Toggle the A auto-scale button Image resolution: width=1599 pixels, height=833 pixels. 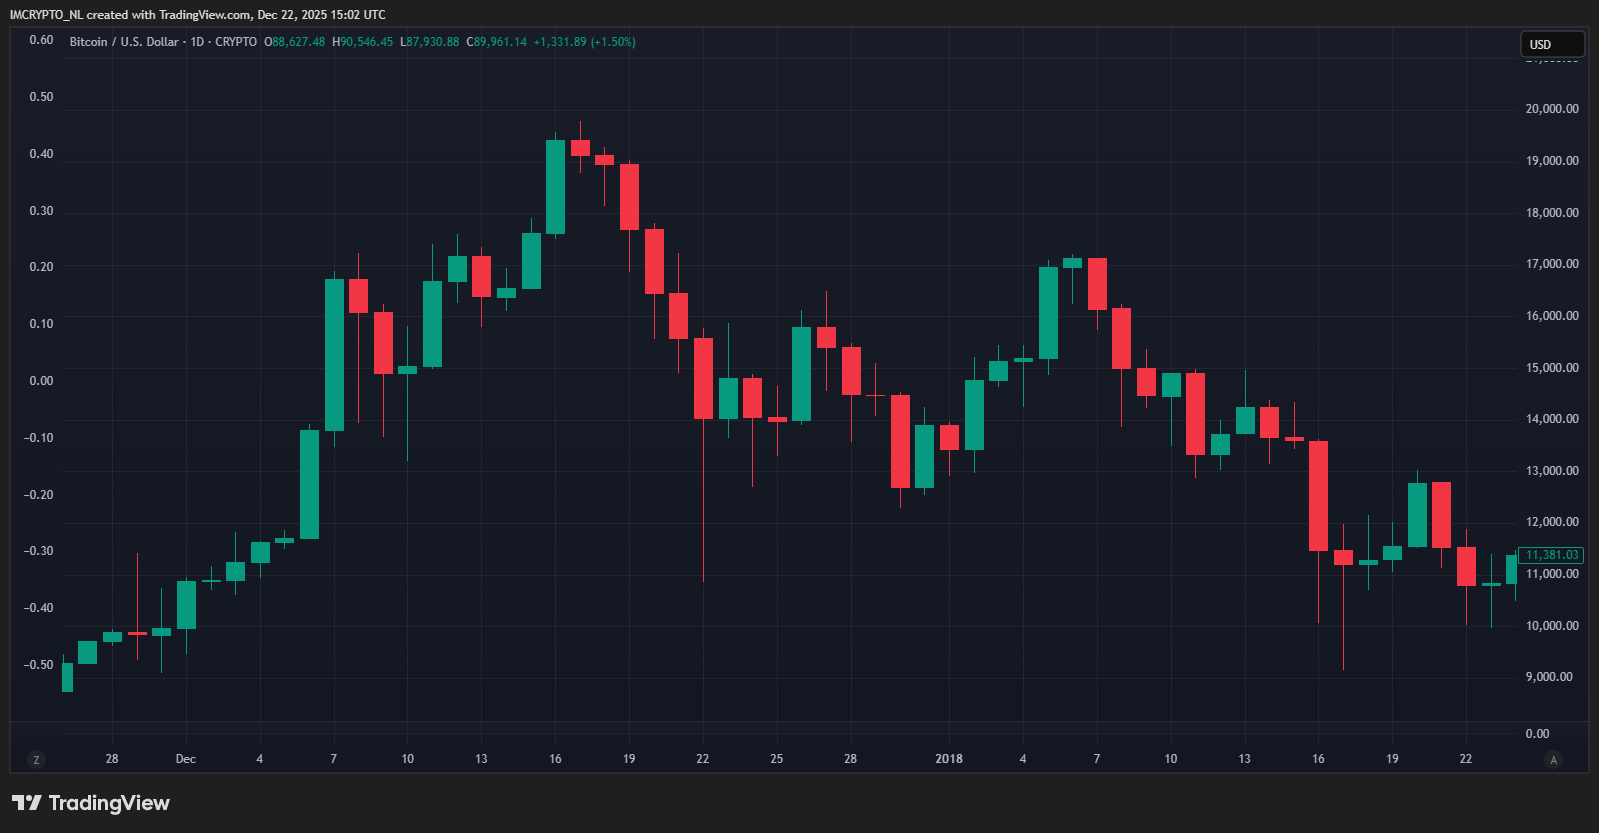pyautogui.click(x=1553, y=760)
